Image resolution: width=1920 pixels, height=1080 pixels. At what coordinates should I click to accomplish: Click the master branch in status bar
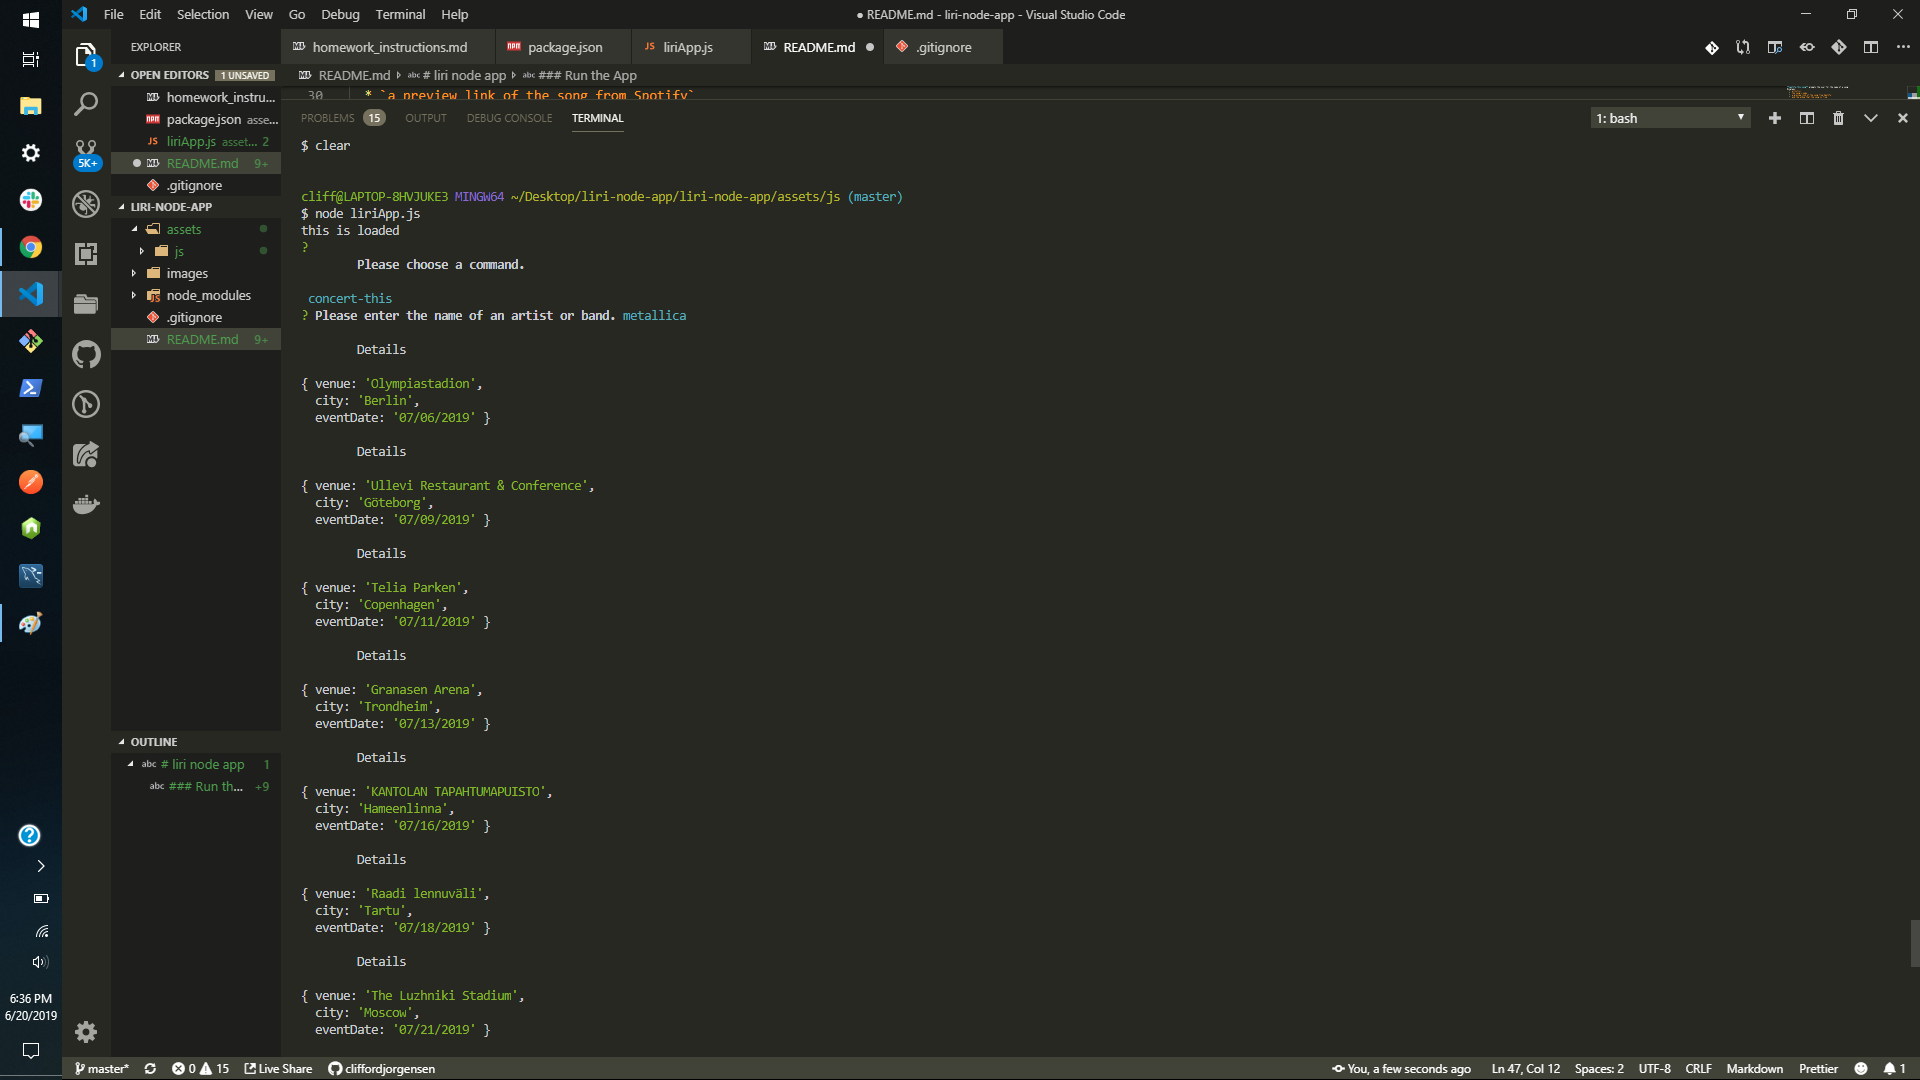coord(102,1068)
